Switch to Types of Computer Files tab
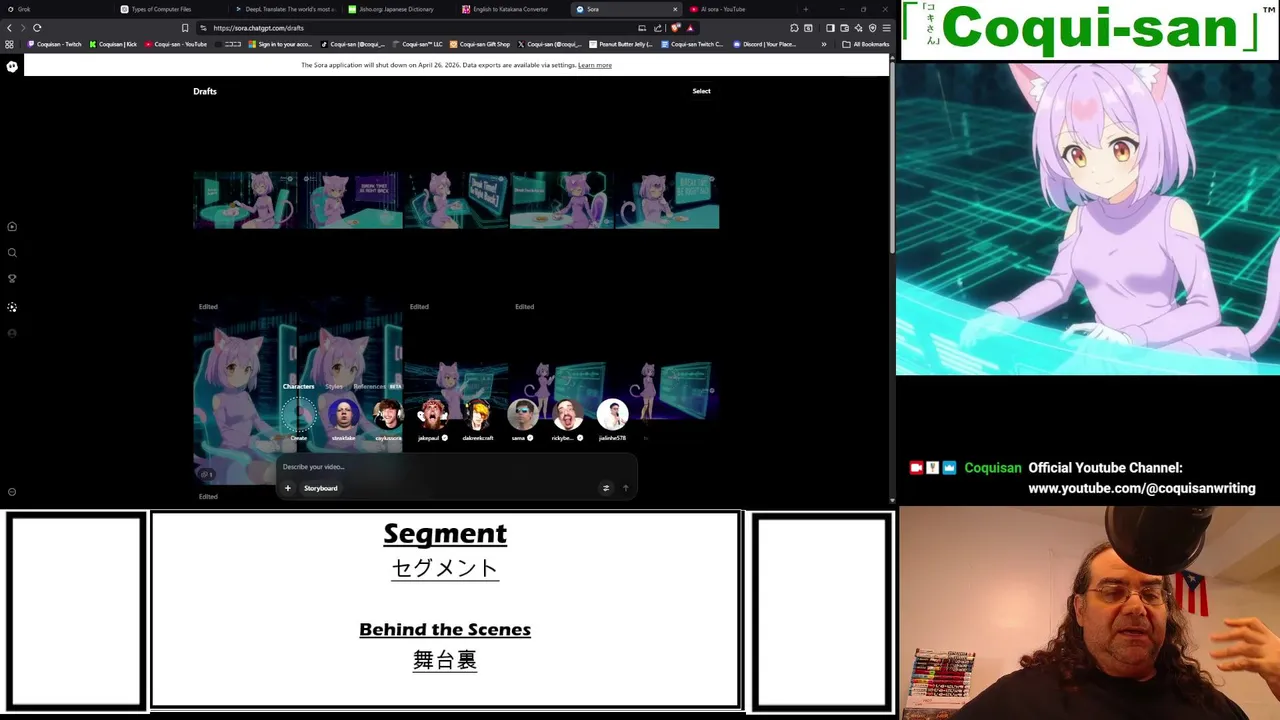Image resolution: width=1280 pixels, height=720 pixels. (x=170, y=9)
